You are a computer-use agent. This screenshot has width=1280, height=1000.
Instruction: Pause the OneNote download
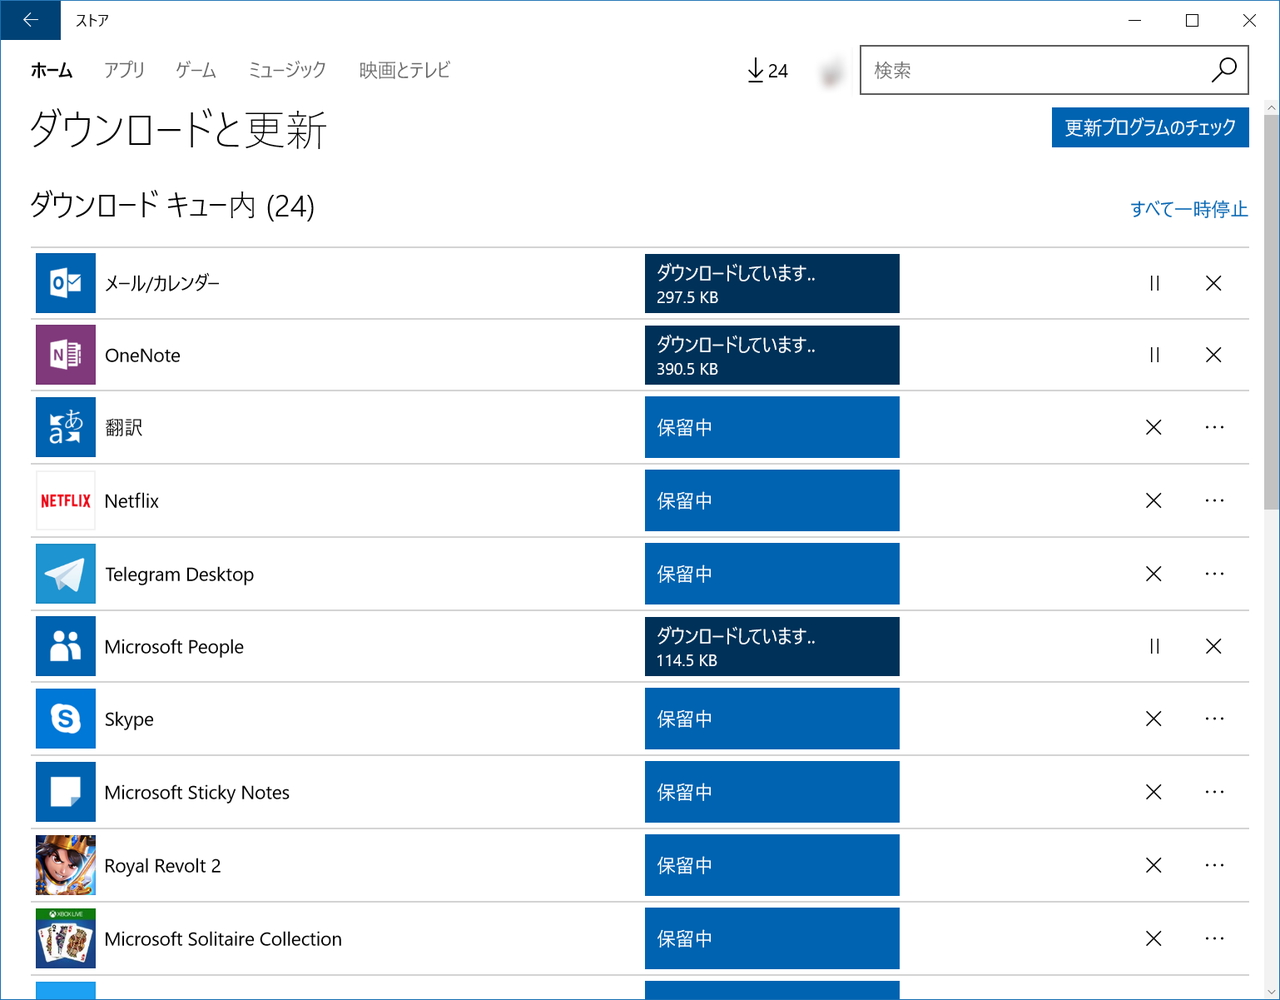coord(1153,355)
